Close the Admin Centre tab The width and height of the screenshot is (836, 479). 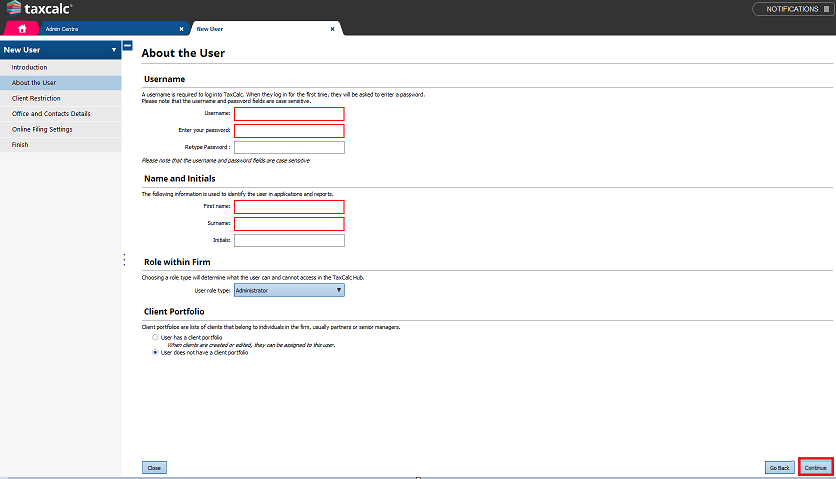(181, 29)
